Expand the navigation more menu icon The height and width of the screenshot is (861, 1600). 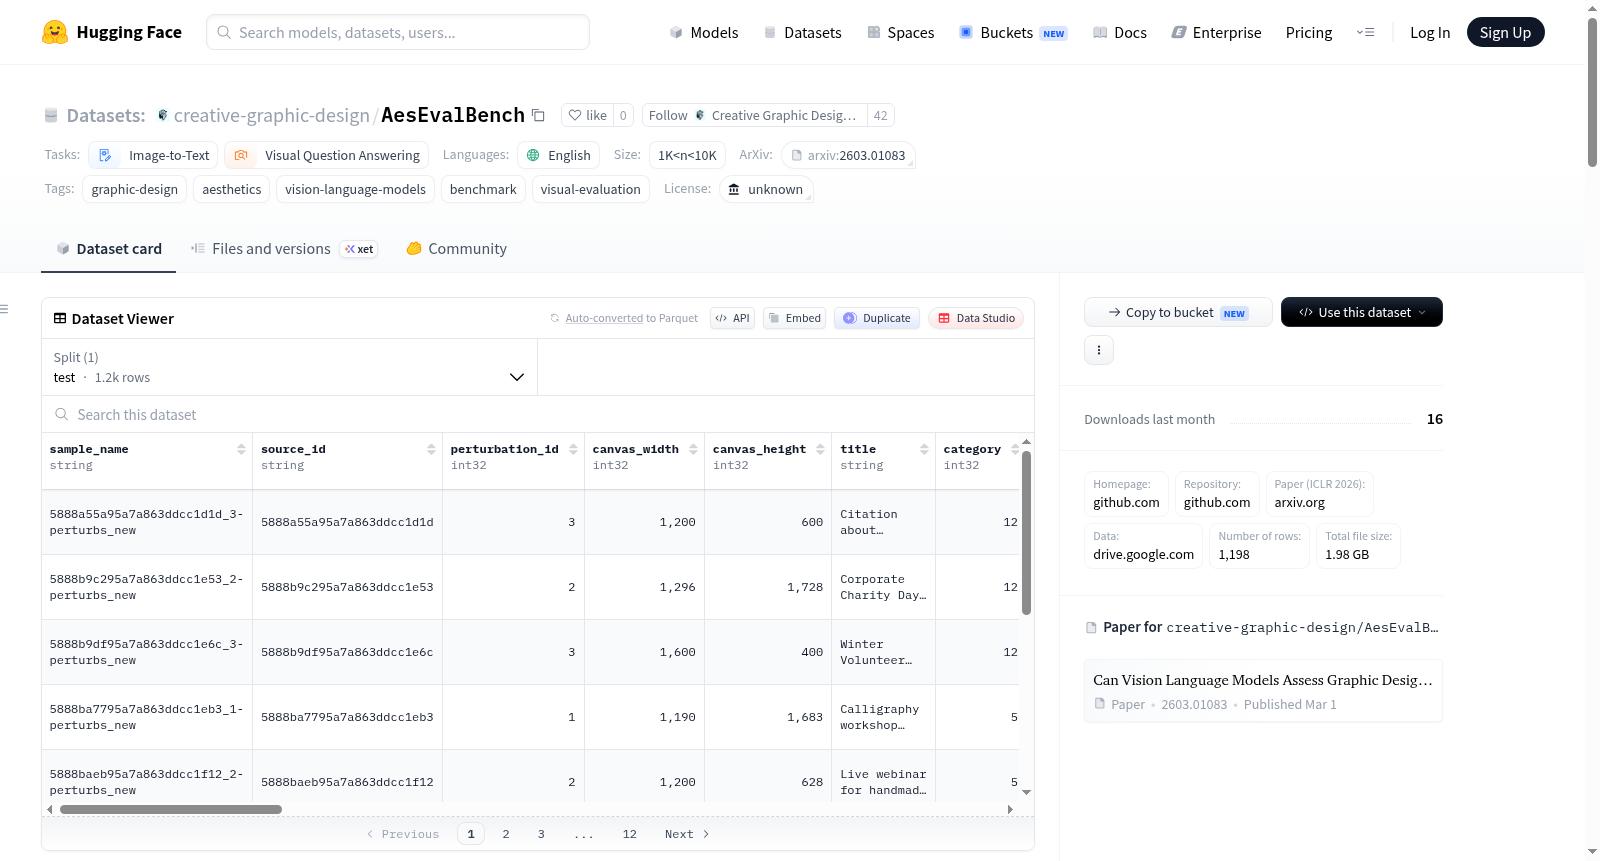click(1365, 32)
